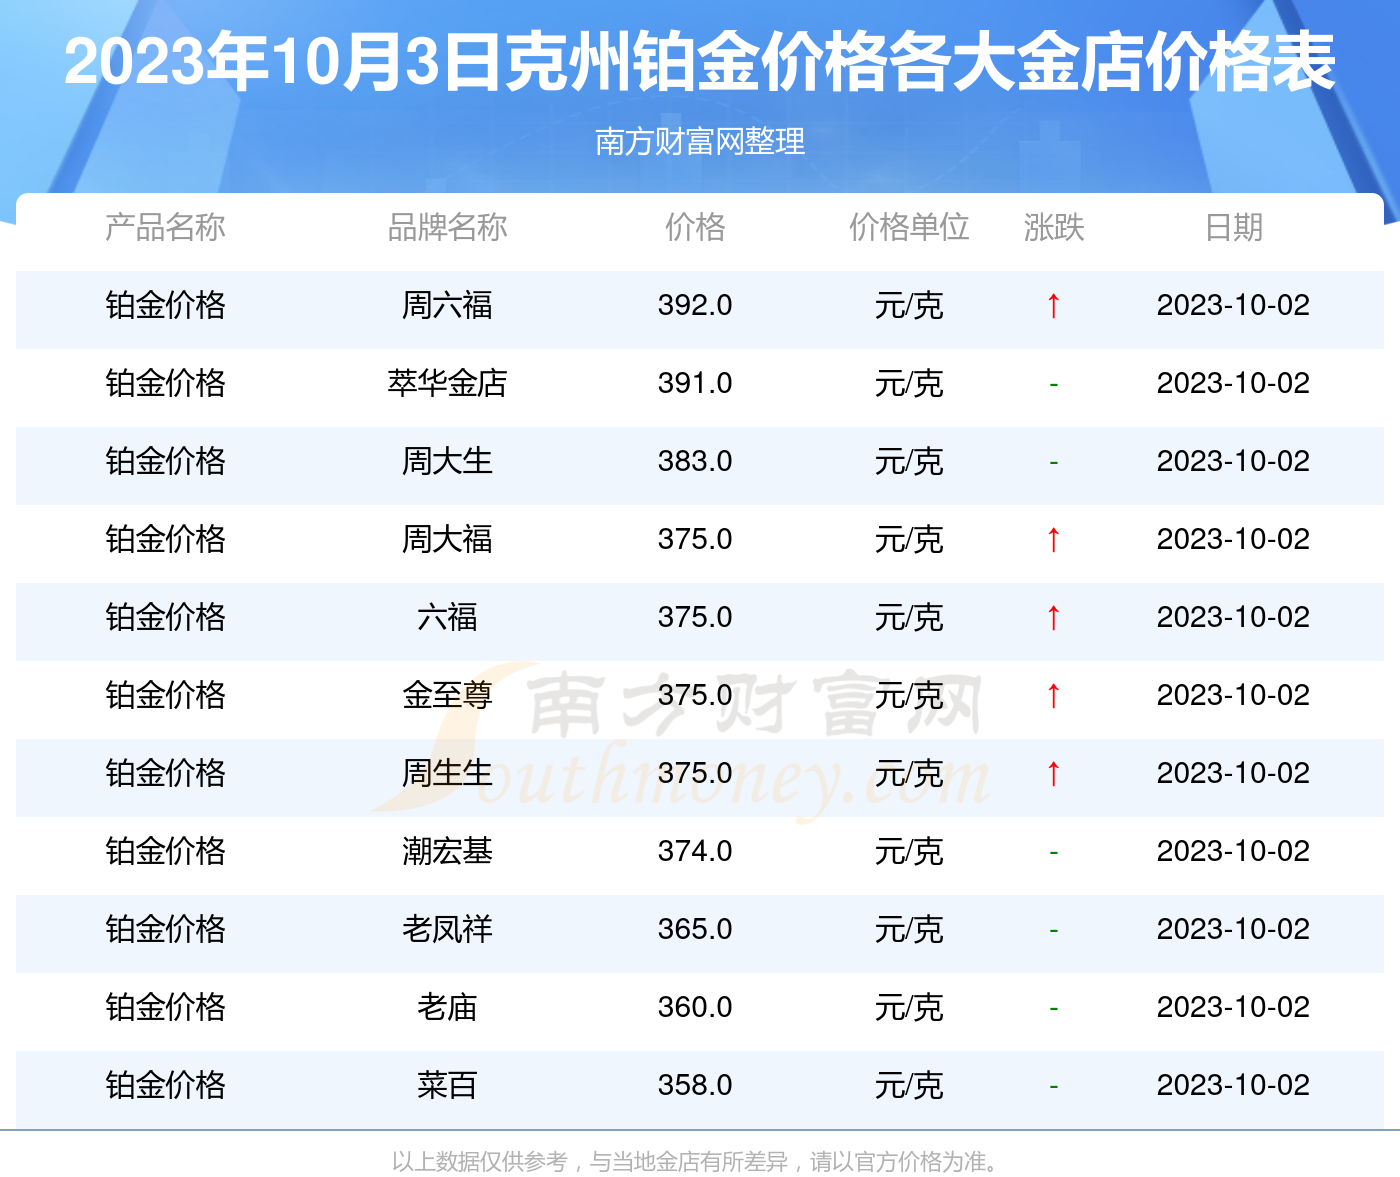Click the 375.0 price for 周大福

coord(695,540)
